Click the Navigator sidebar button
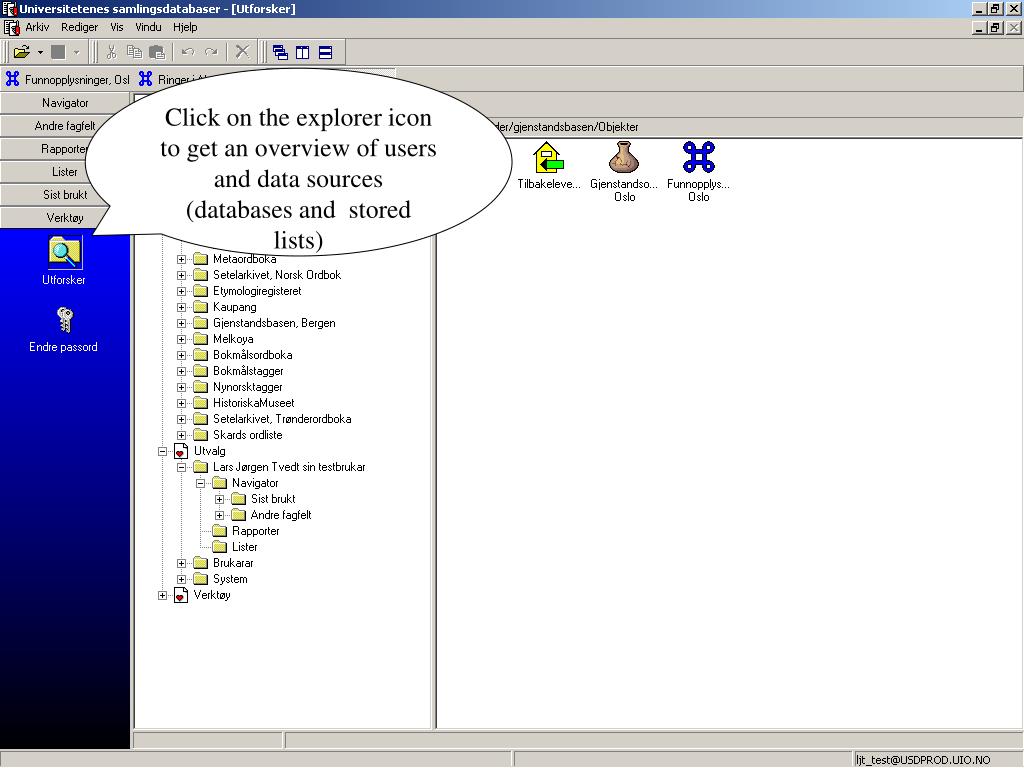The height and width of the screenshot is (768, 1024). click(x=65, y=103)
